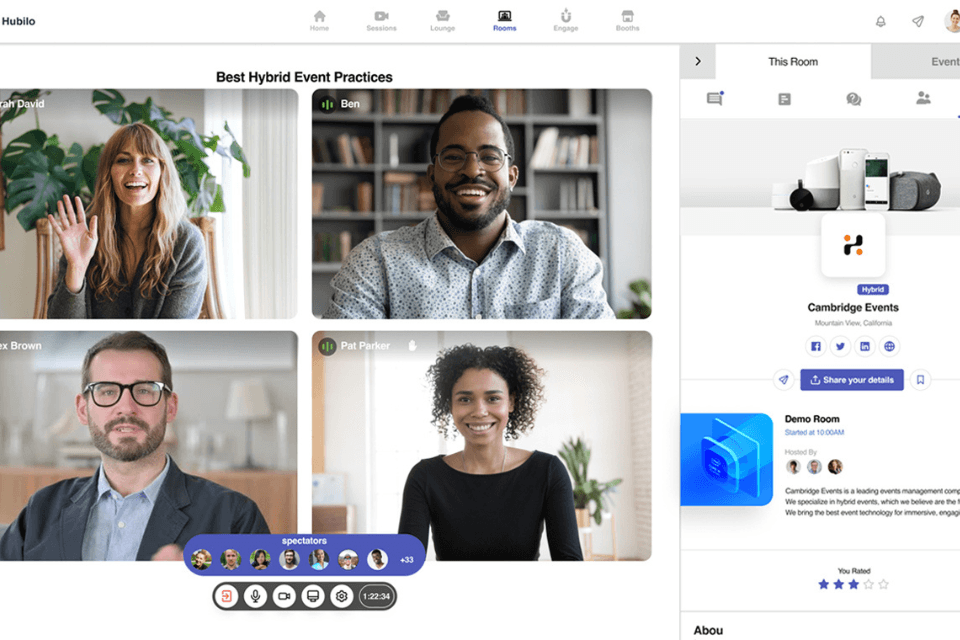Open Cambridge Events LinkedIn profile
Image resolution: width=960 pixels, height=640 pixels.
coord(865,346)
